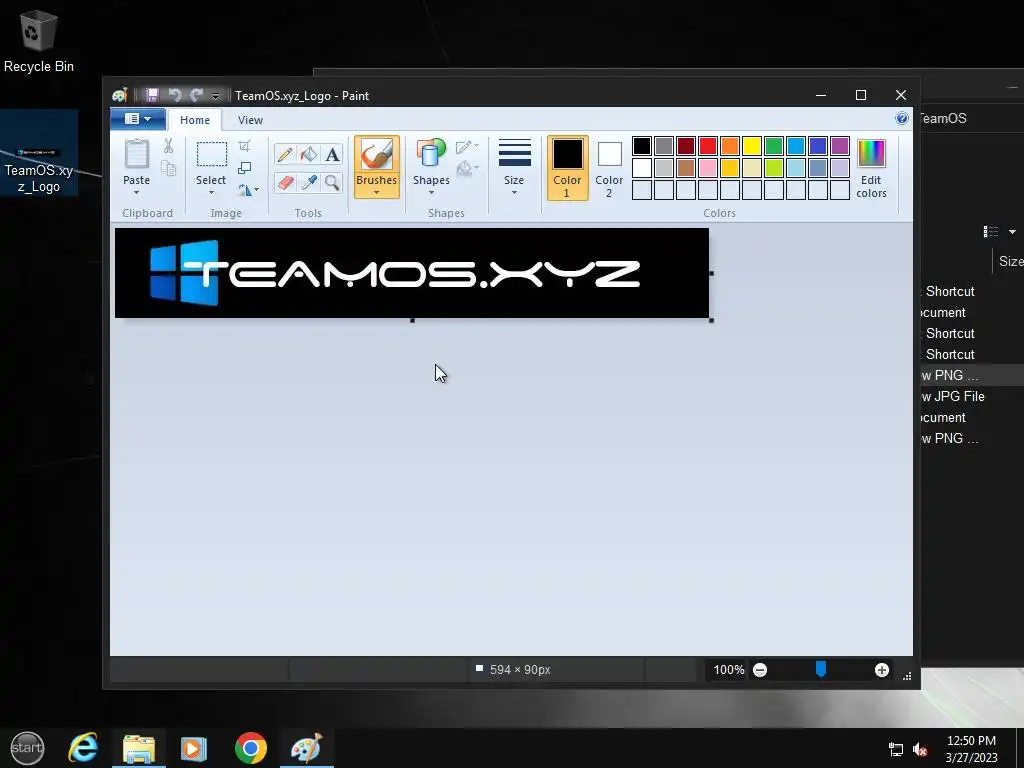Open File Explorer from the taskbar

tap(139, 748)
